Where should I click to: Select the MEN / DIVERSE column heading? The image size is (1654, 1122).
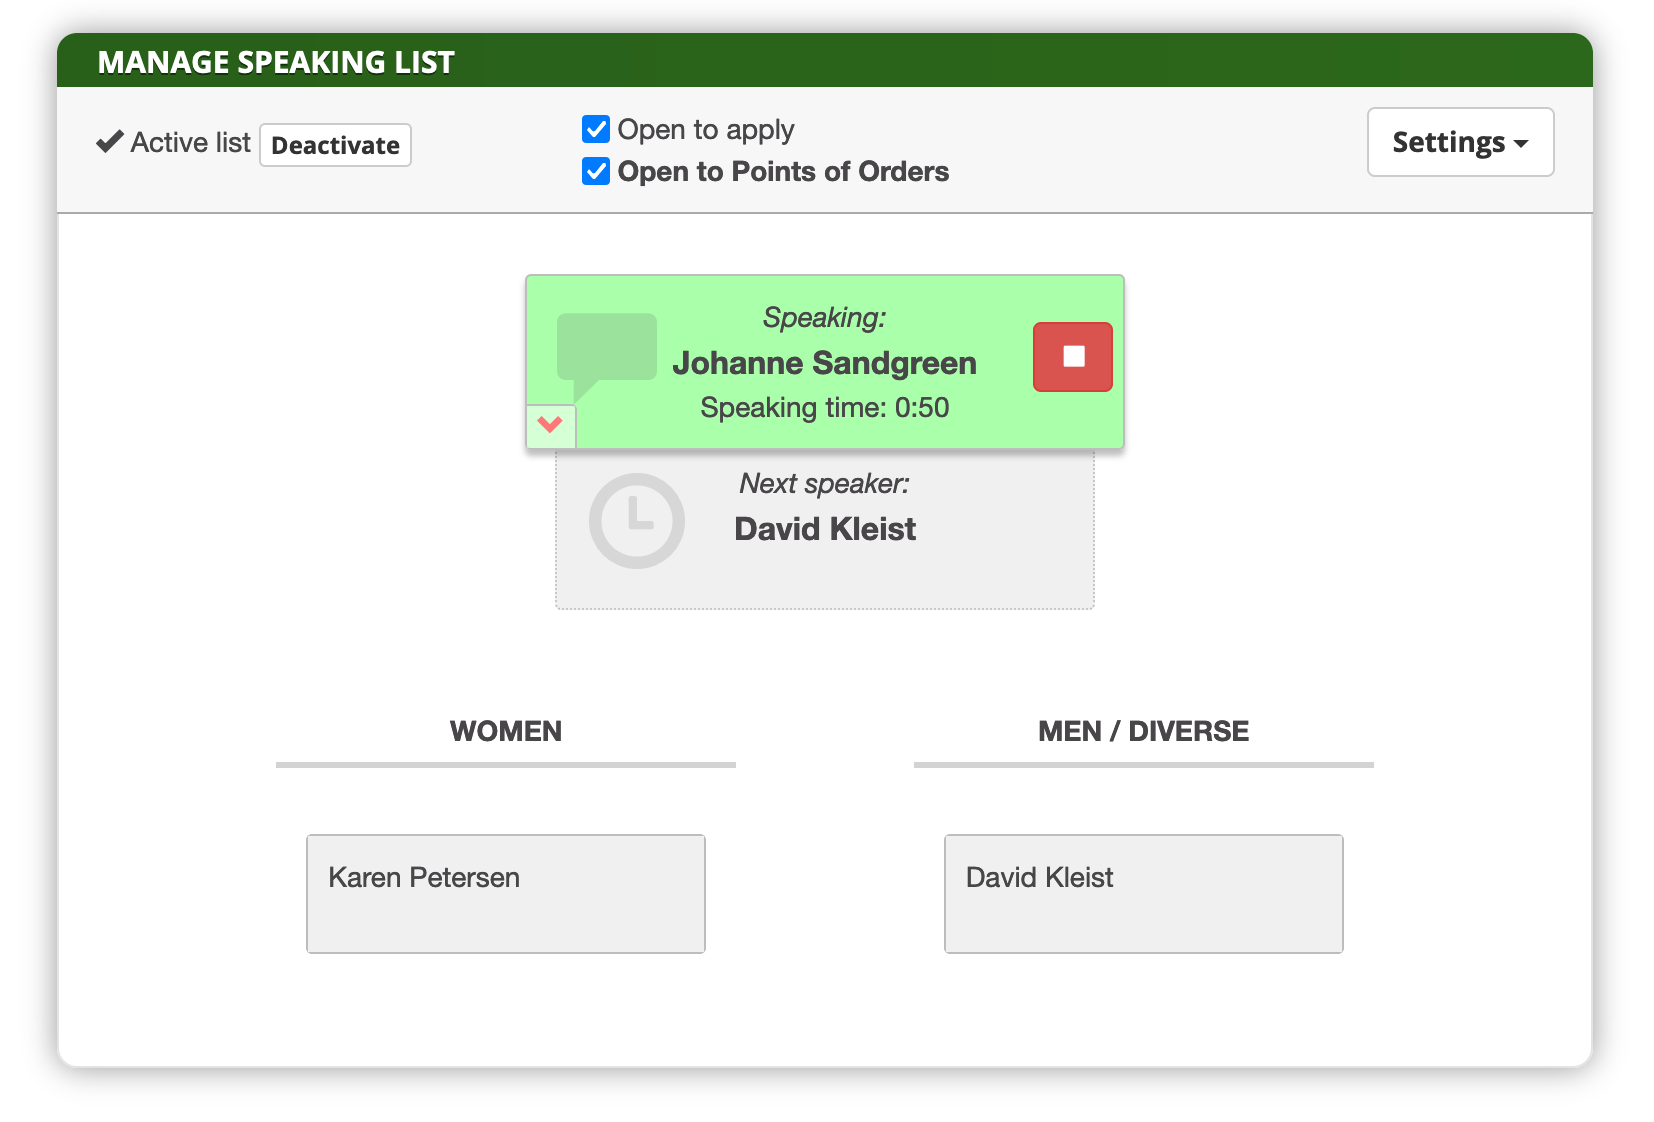1142,731
